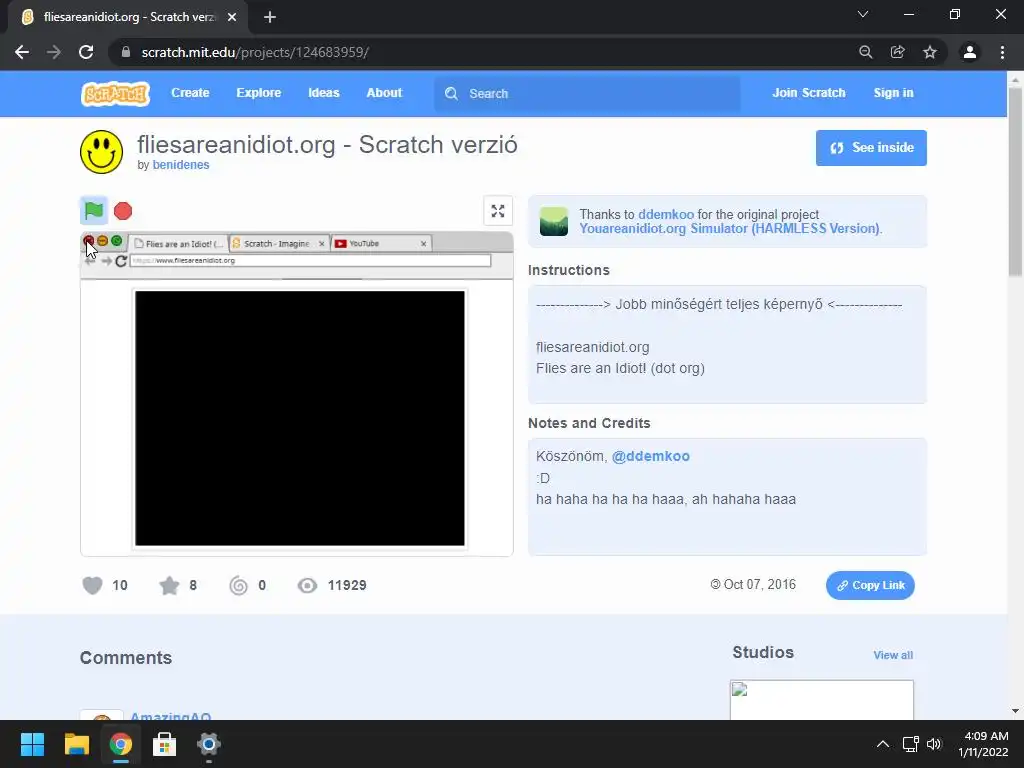Close the simulated YouTube tab

point(424,244)
